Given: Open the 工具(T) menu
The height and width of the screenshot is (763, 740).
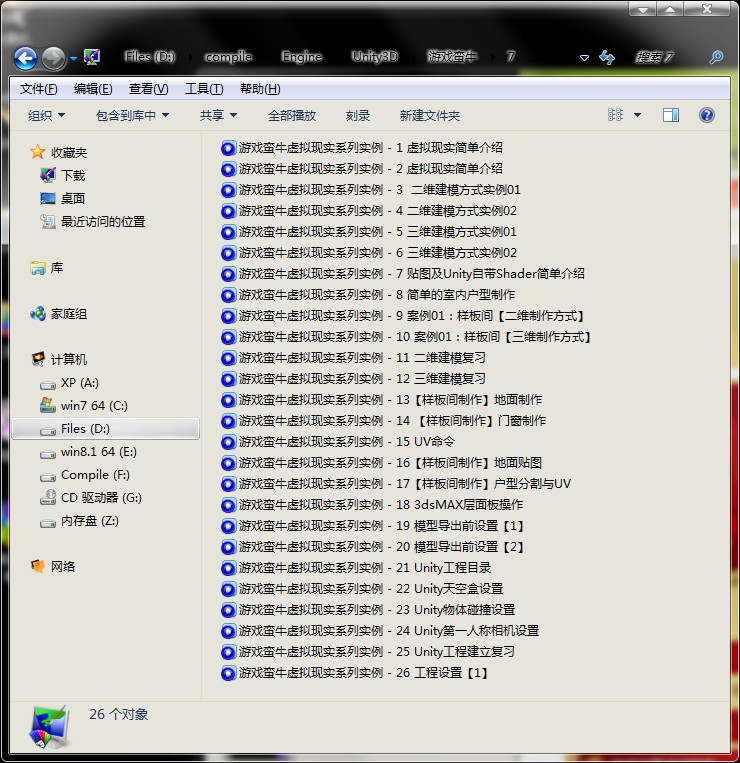Looking at the screenshot, I should [204, 89].
